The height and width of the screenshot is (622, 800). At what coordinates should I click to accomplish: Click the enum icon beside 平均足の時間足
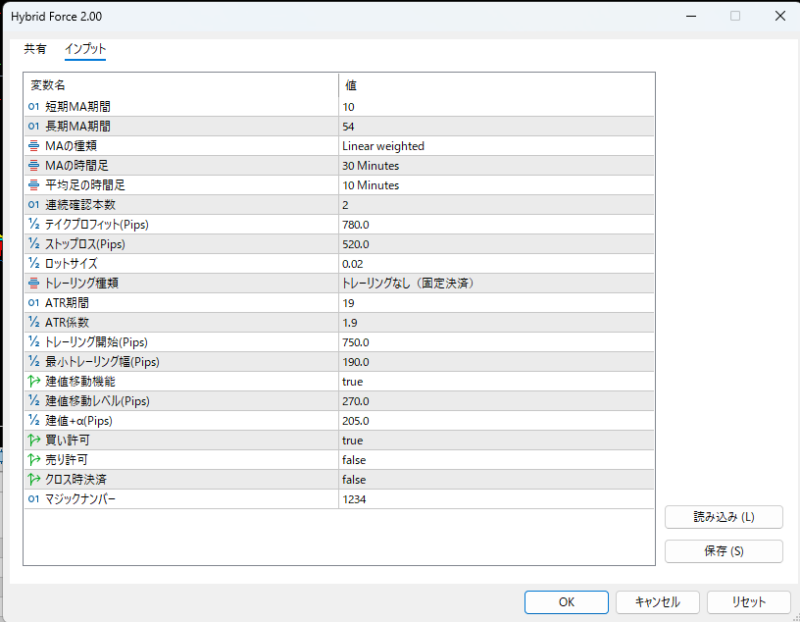tap(34, 185)
